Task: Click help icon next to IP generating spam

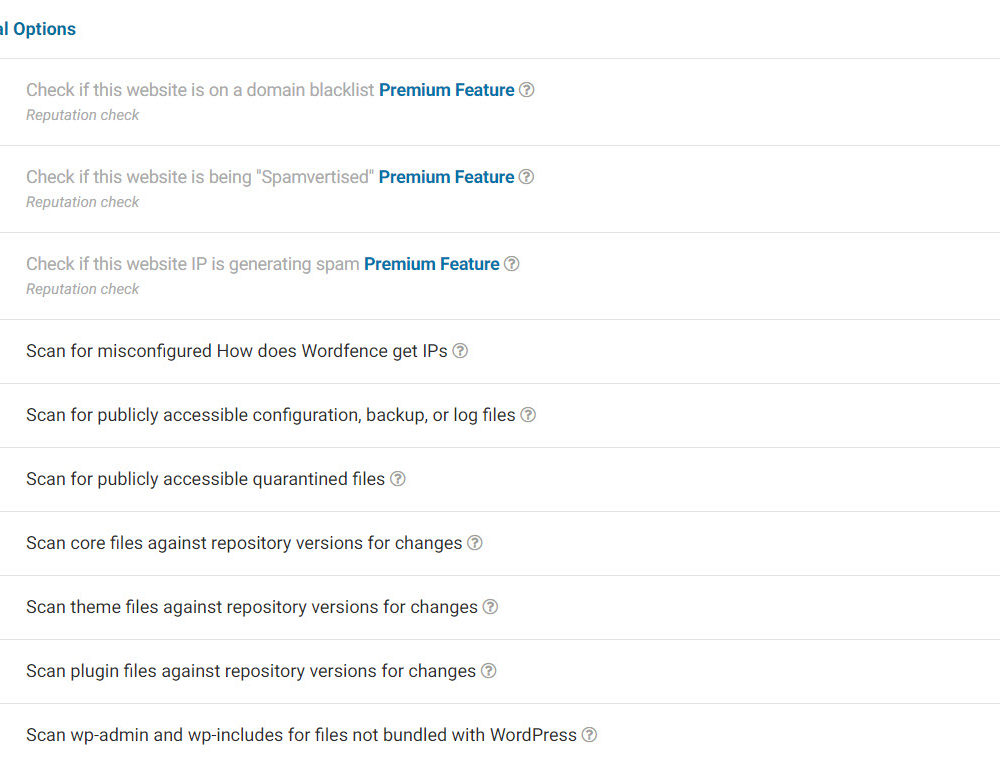Action: tap(512, 264)
